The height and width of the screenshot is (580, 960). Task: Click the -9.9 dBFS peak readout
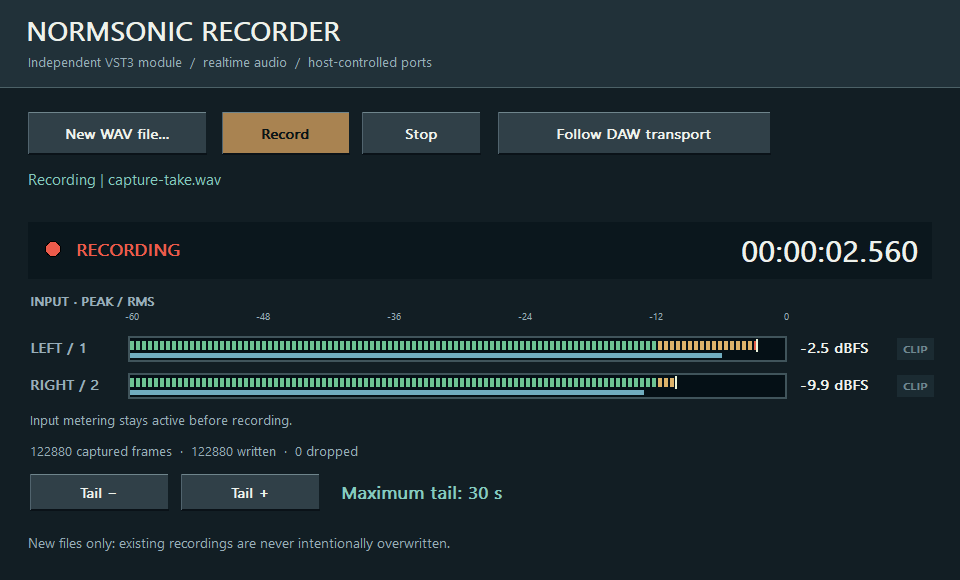pos(834,385)
